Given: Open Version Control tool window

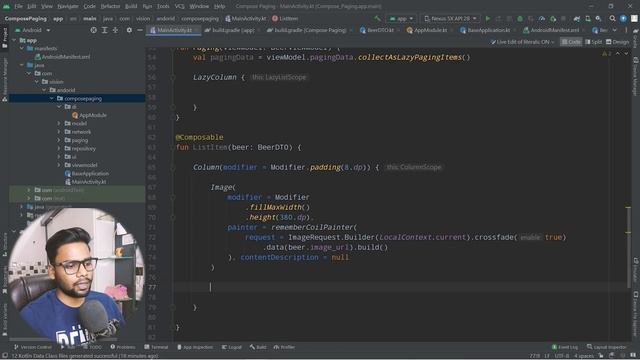Looking at the screenshot, I should [33, 347].
